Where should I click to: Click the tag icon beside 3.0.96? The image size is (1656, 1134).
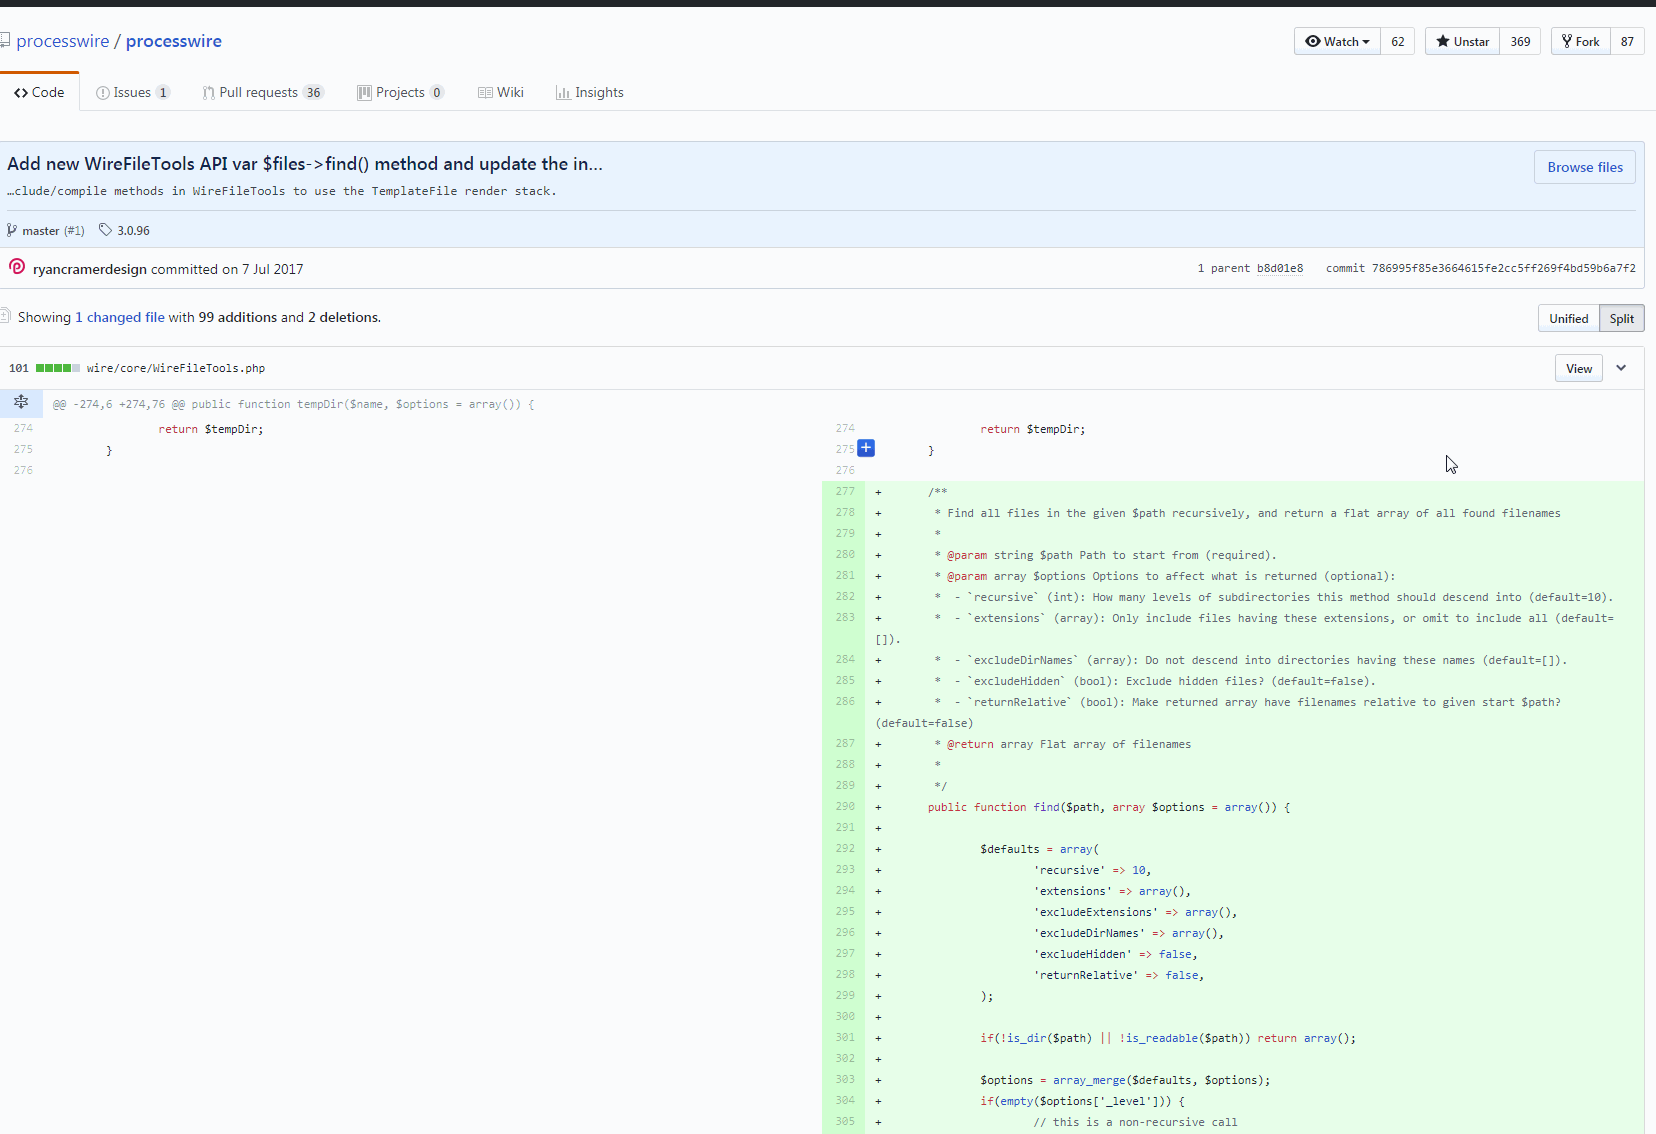tap(107, 230)
